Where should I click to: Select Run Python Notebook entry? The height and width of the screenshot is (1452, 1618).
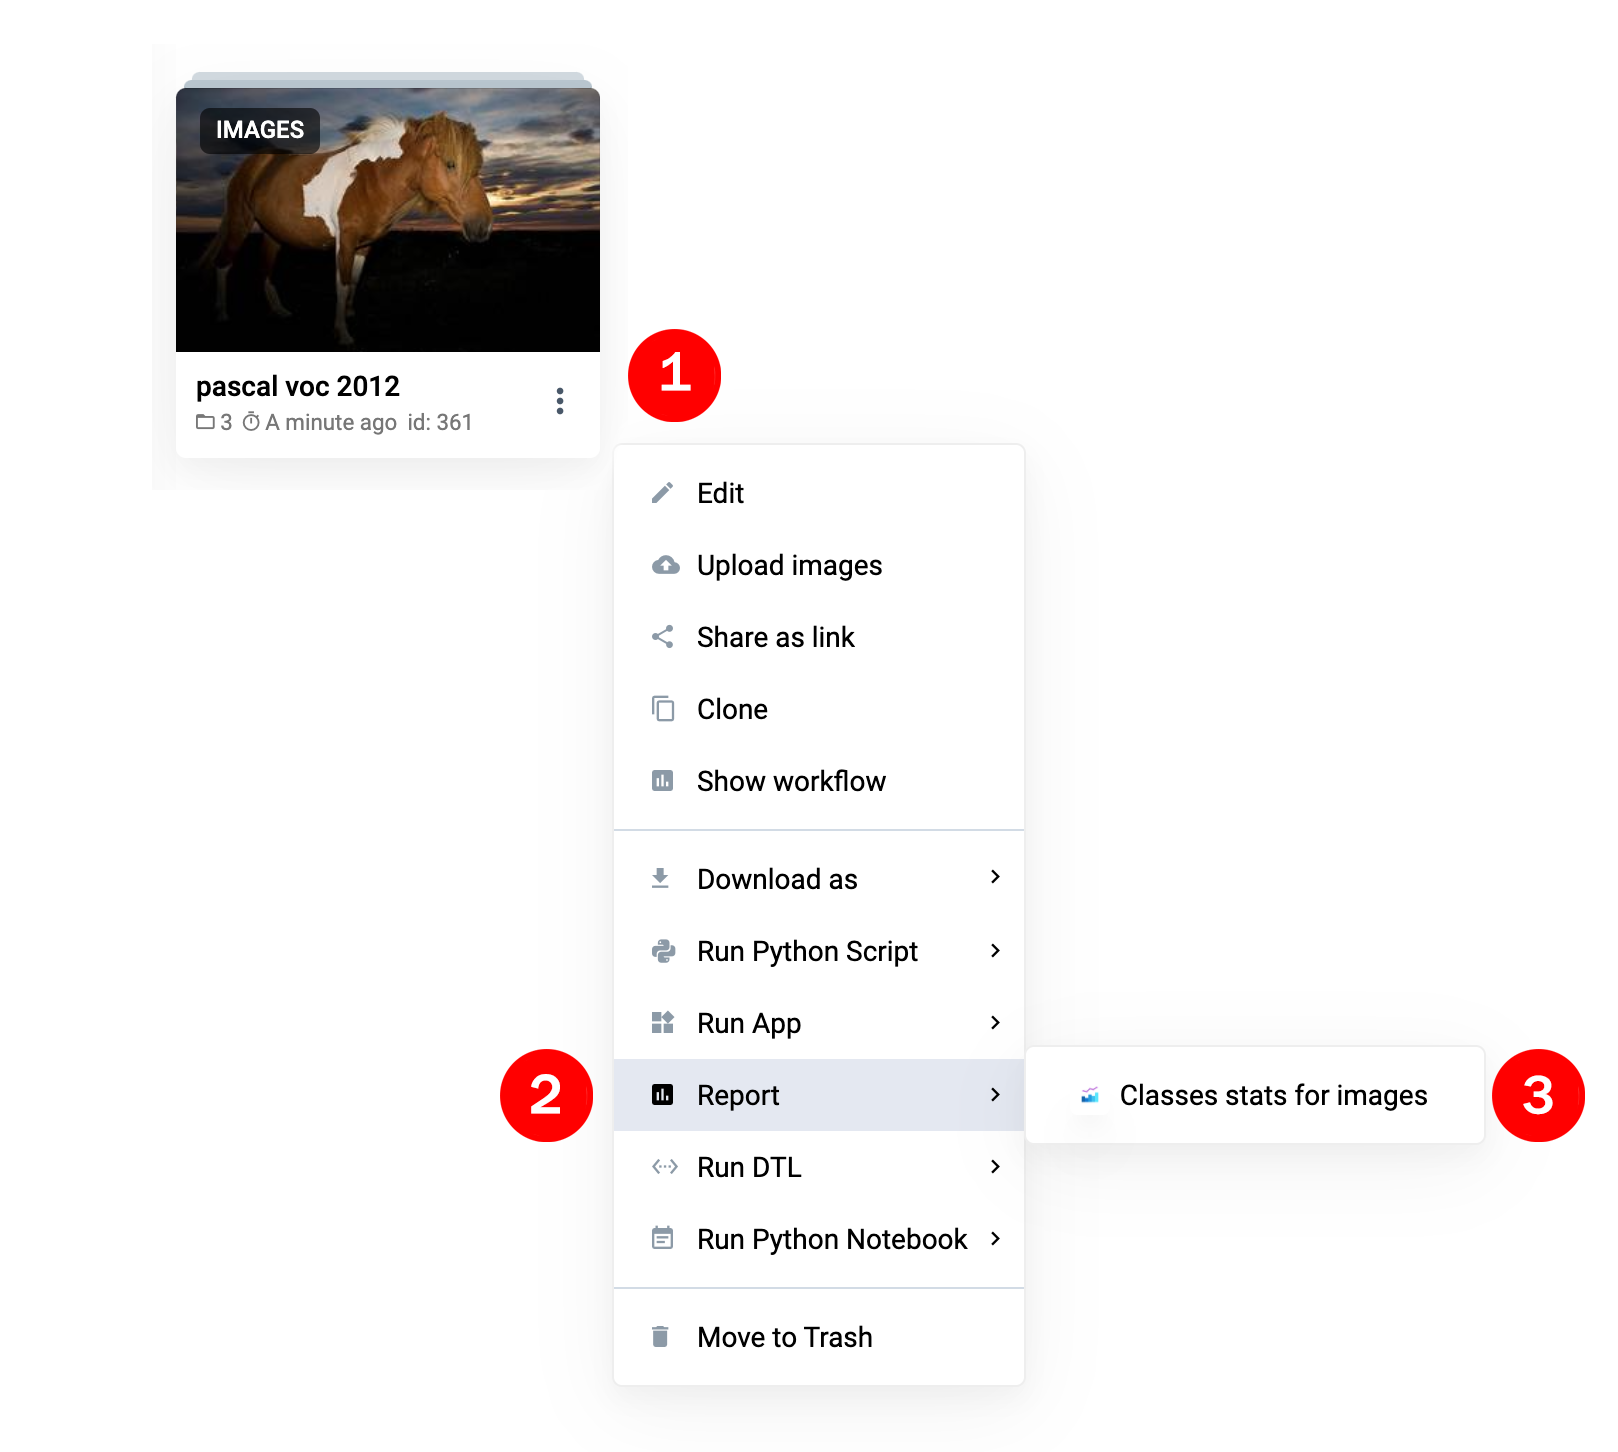click(819, 1239)
